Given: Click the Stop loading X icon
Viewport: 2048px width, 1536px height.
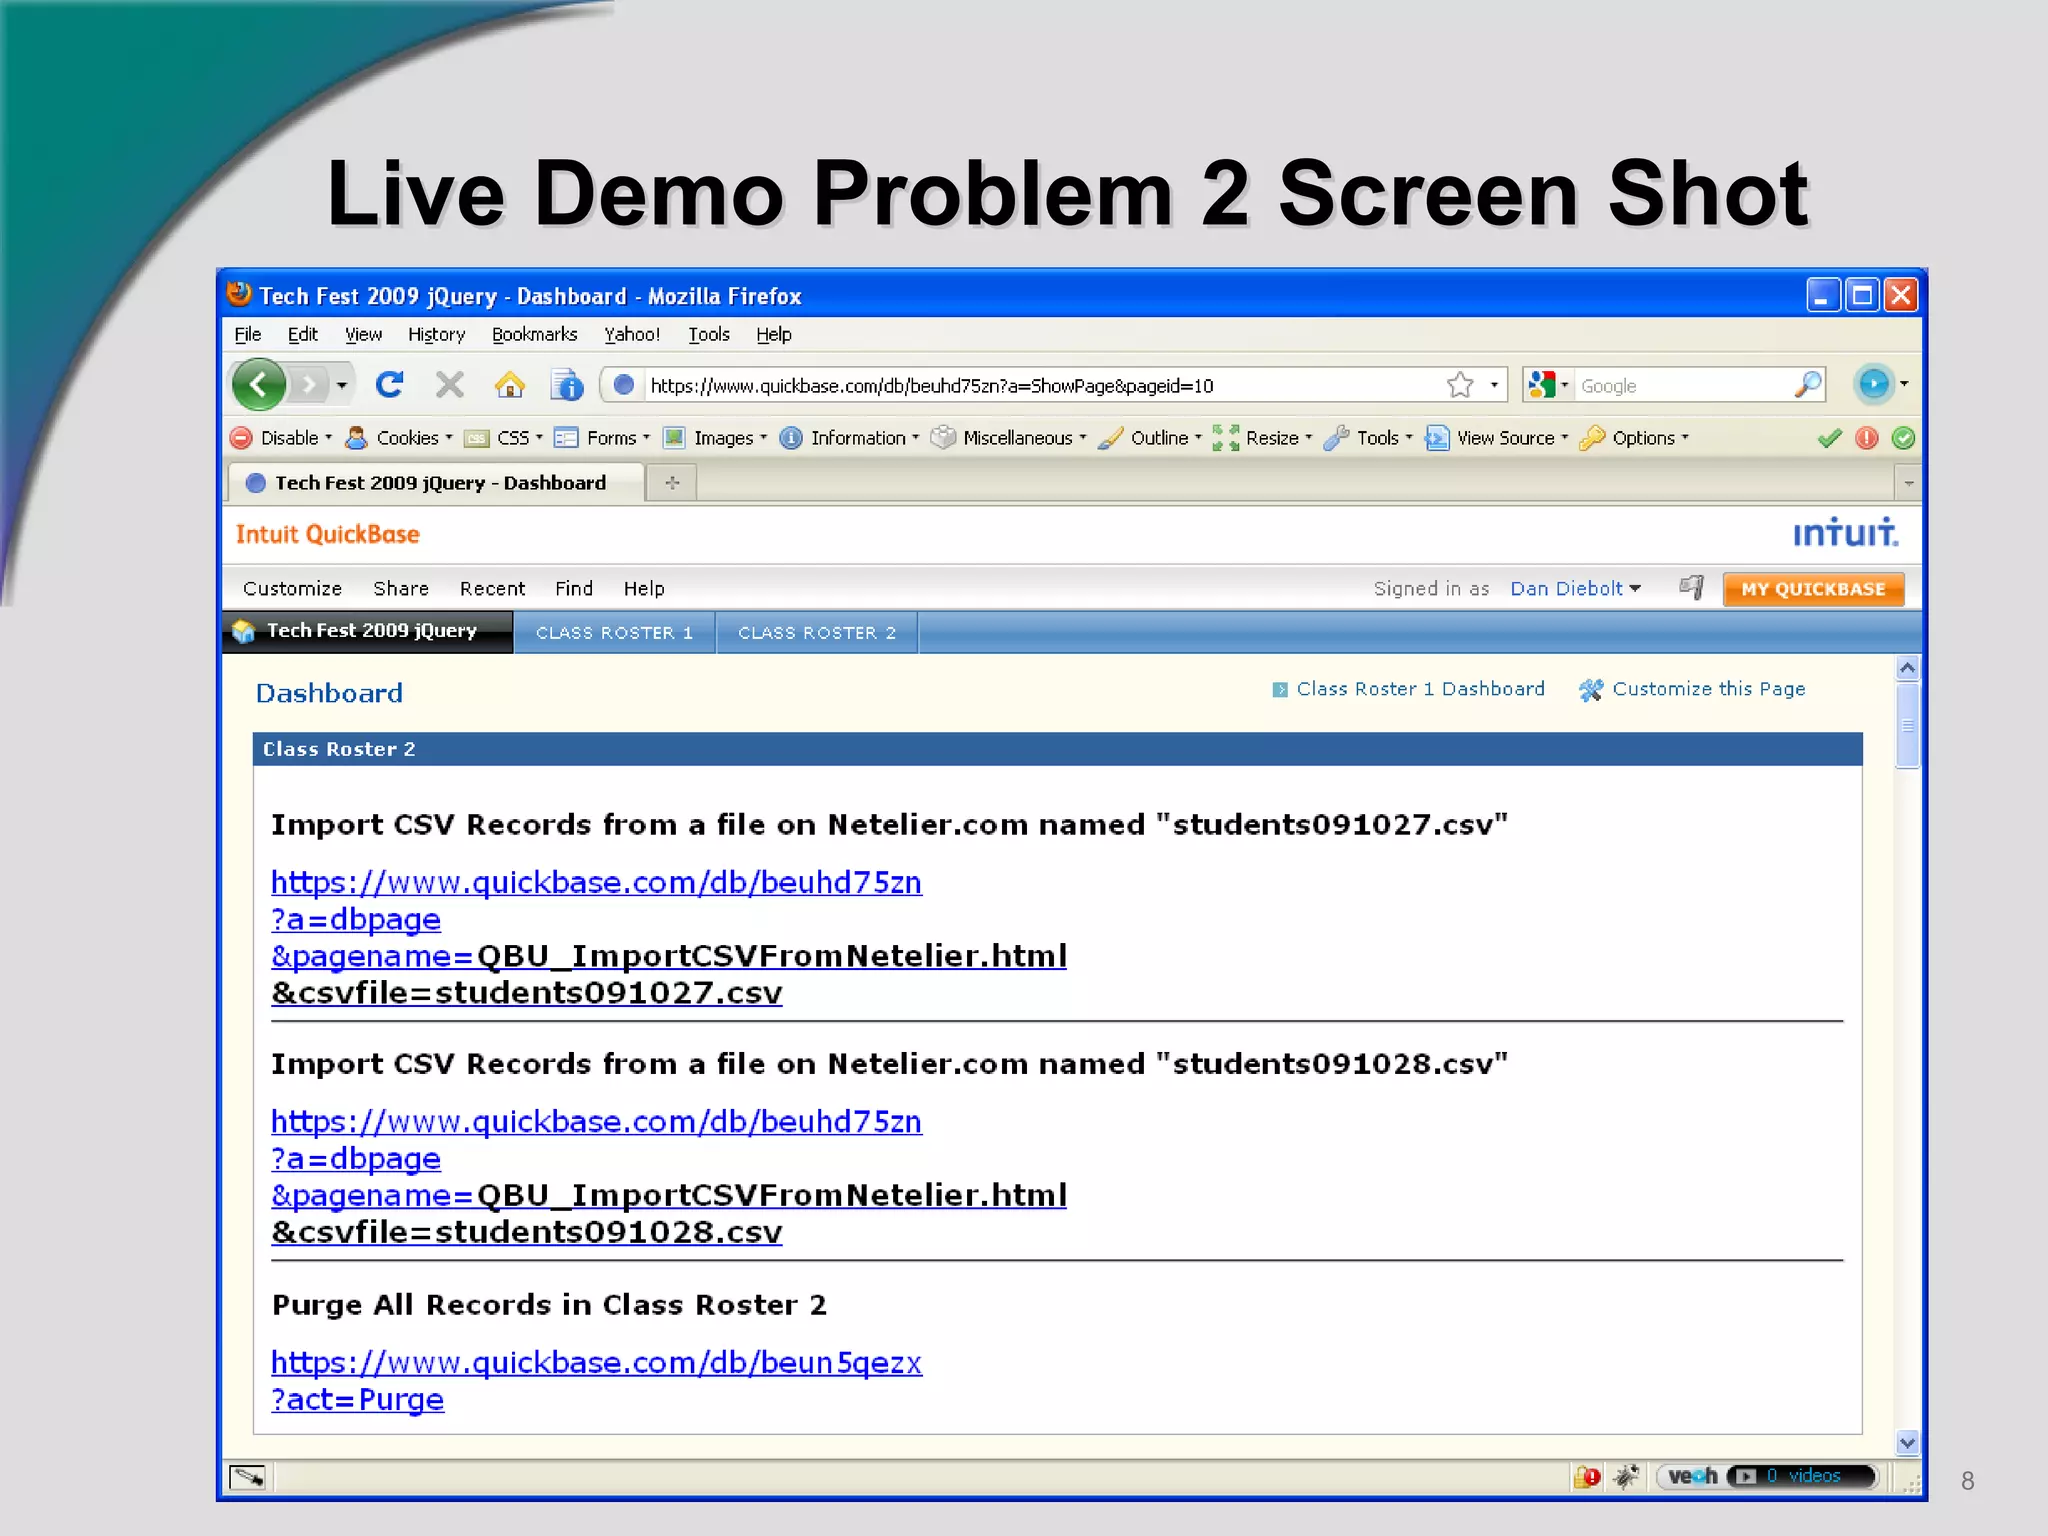Looking at the screenshot, I should pos(450,384).
